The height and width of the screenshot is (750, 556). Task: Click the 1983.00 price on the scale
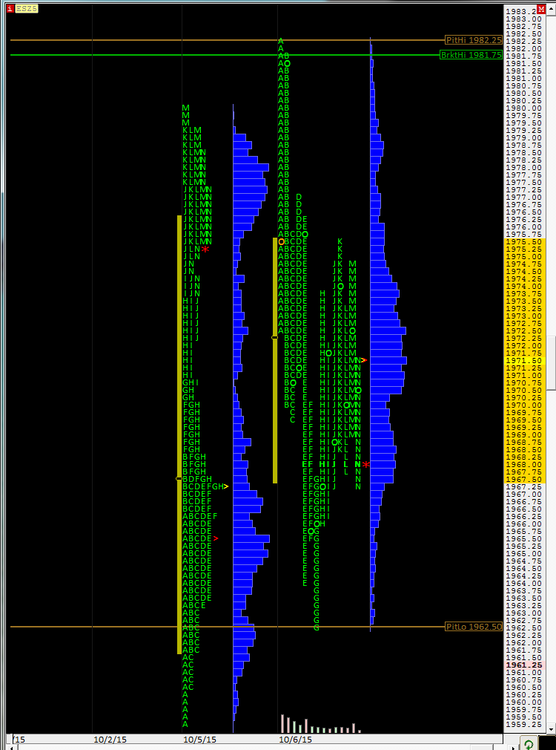click(524, 19)
